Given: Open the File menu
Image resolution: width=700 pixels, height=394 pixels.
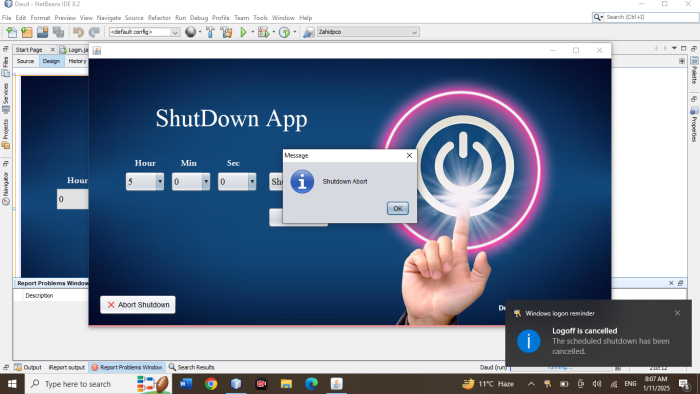Looking at the screenshot, I should 7,18.
